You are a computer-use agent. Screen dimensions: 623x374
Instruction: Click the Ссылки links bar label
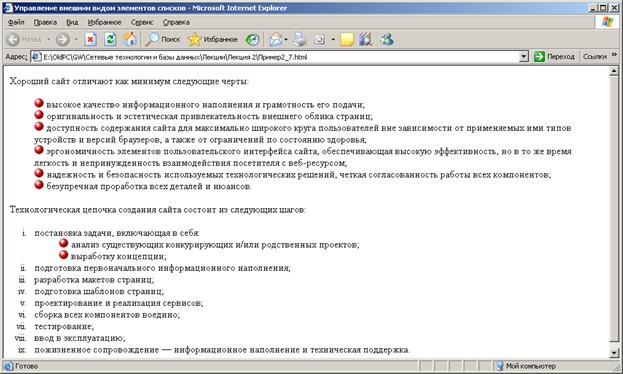(594, 57)
